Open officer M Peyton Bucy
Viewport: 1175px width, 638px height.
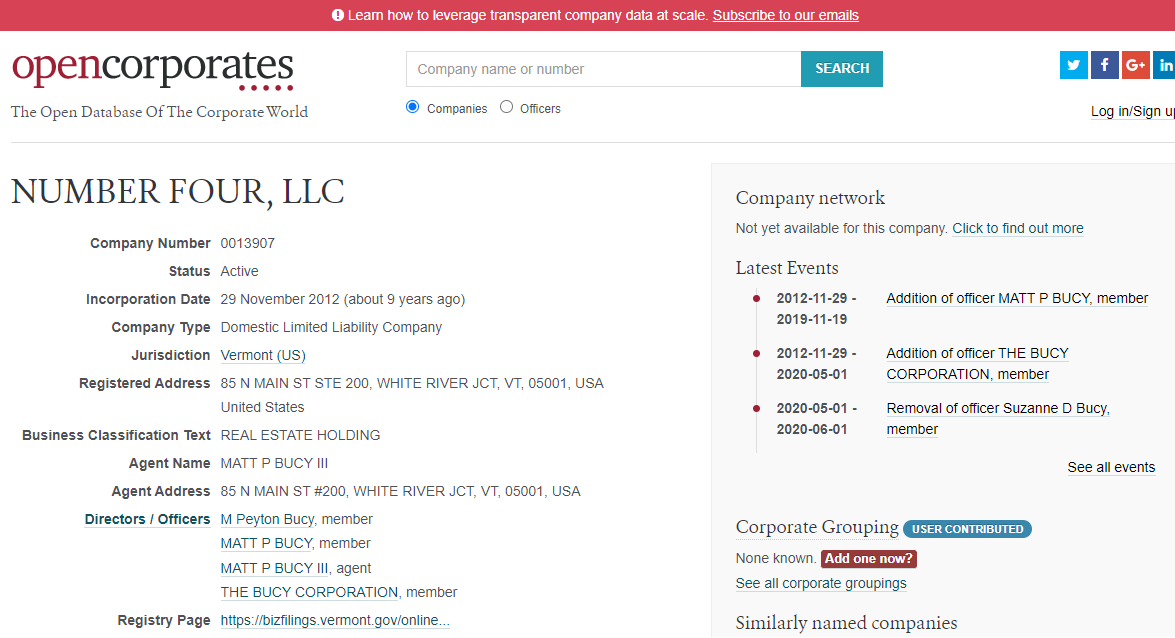tap(268, 519)
